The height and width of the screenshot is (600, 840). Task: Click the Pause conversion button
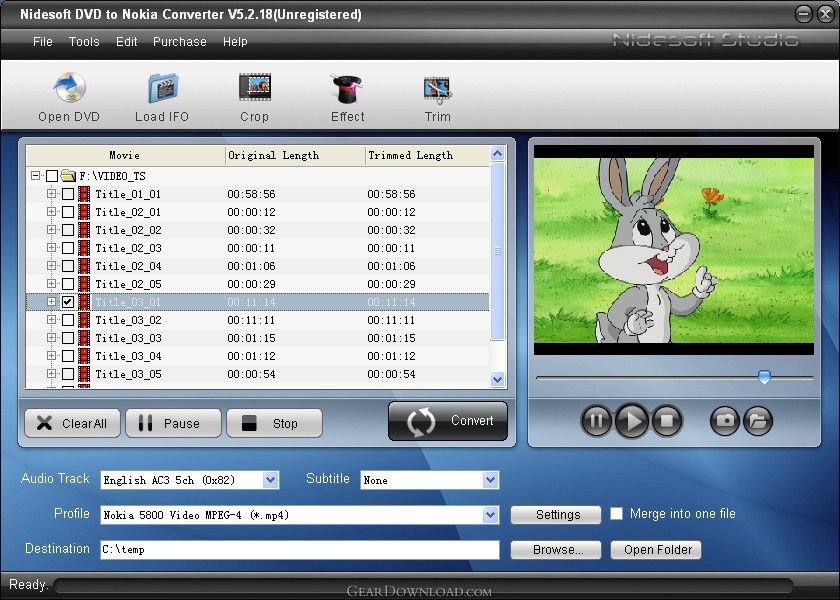tap(173, 423)
